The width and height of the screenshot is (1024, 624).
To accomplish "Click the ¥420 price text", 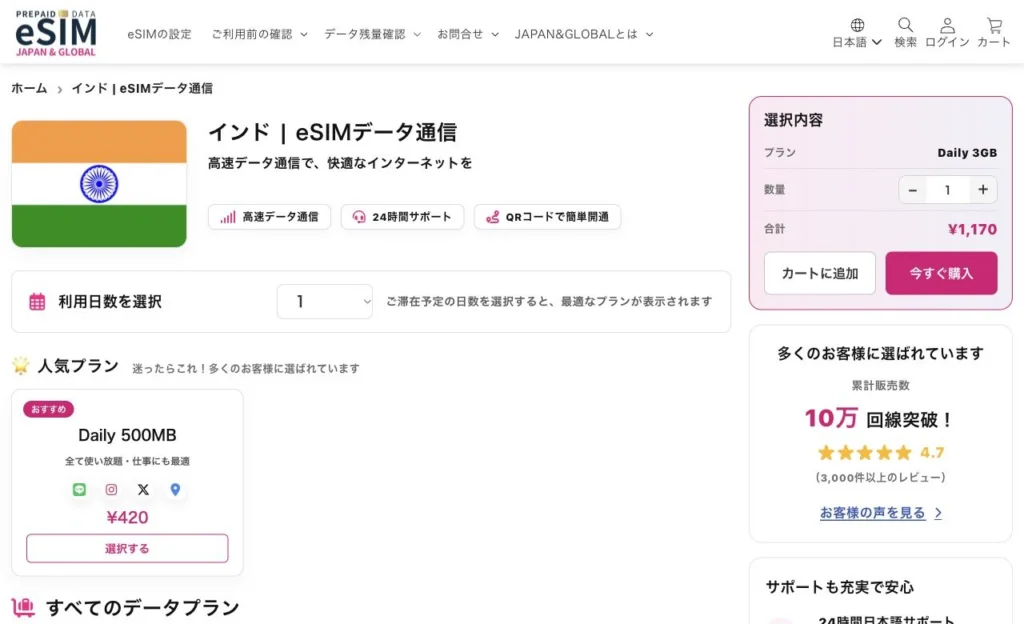I will (127, 518).
